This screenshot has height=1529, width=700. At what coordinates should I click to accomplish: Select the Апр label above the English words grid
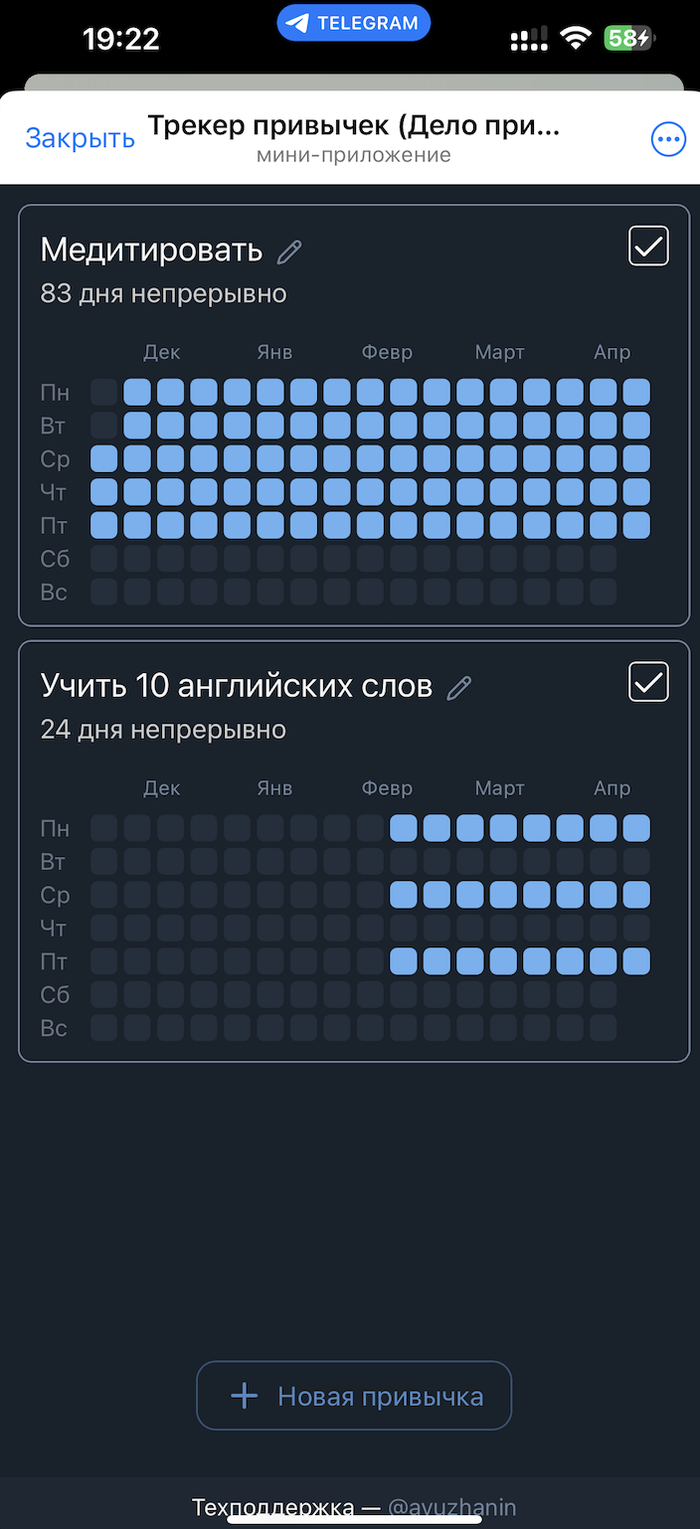pos(612,788)
